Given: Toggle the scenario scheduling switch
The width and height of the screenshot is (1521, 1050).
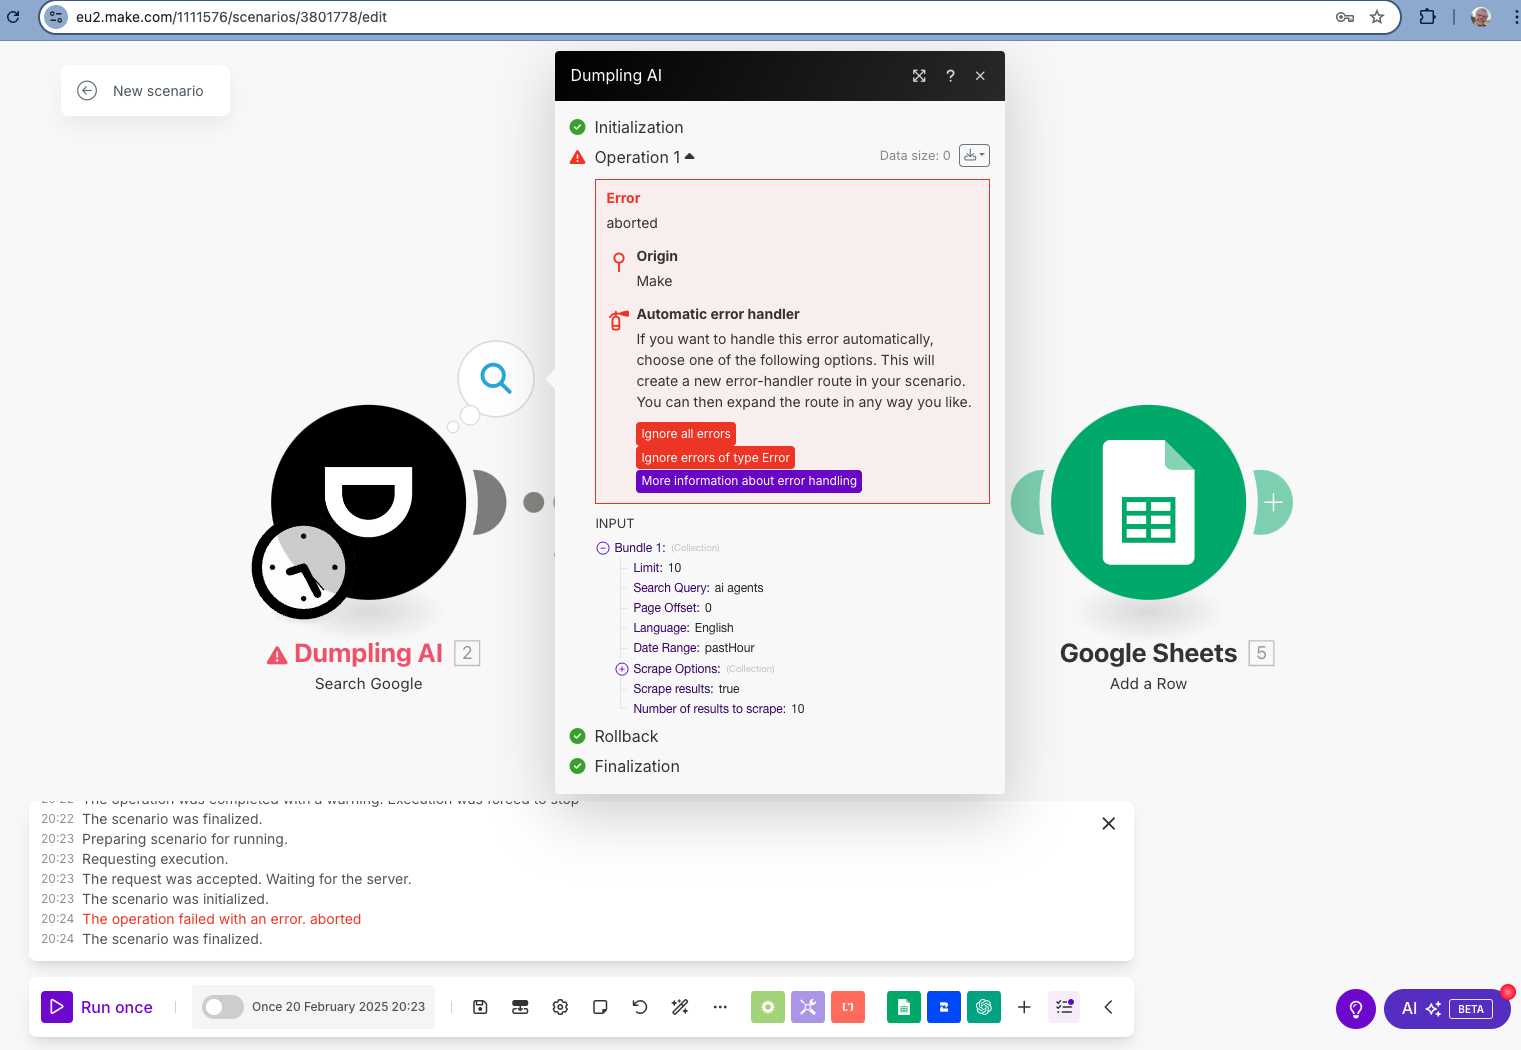Looking at the screenshot, I should pyautogui.click(x=222, y=1007).
